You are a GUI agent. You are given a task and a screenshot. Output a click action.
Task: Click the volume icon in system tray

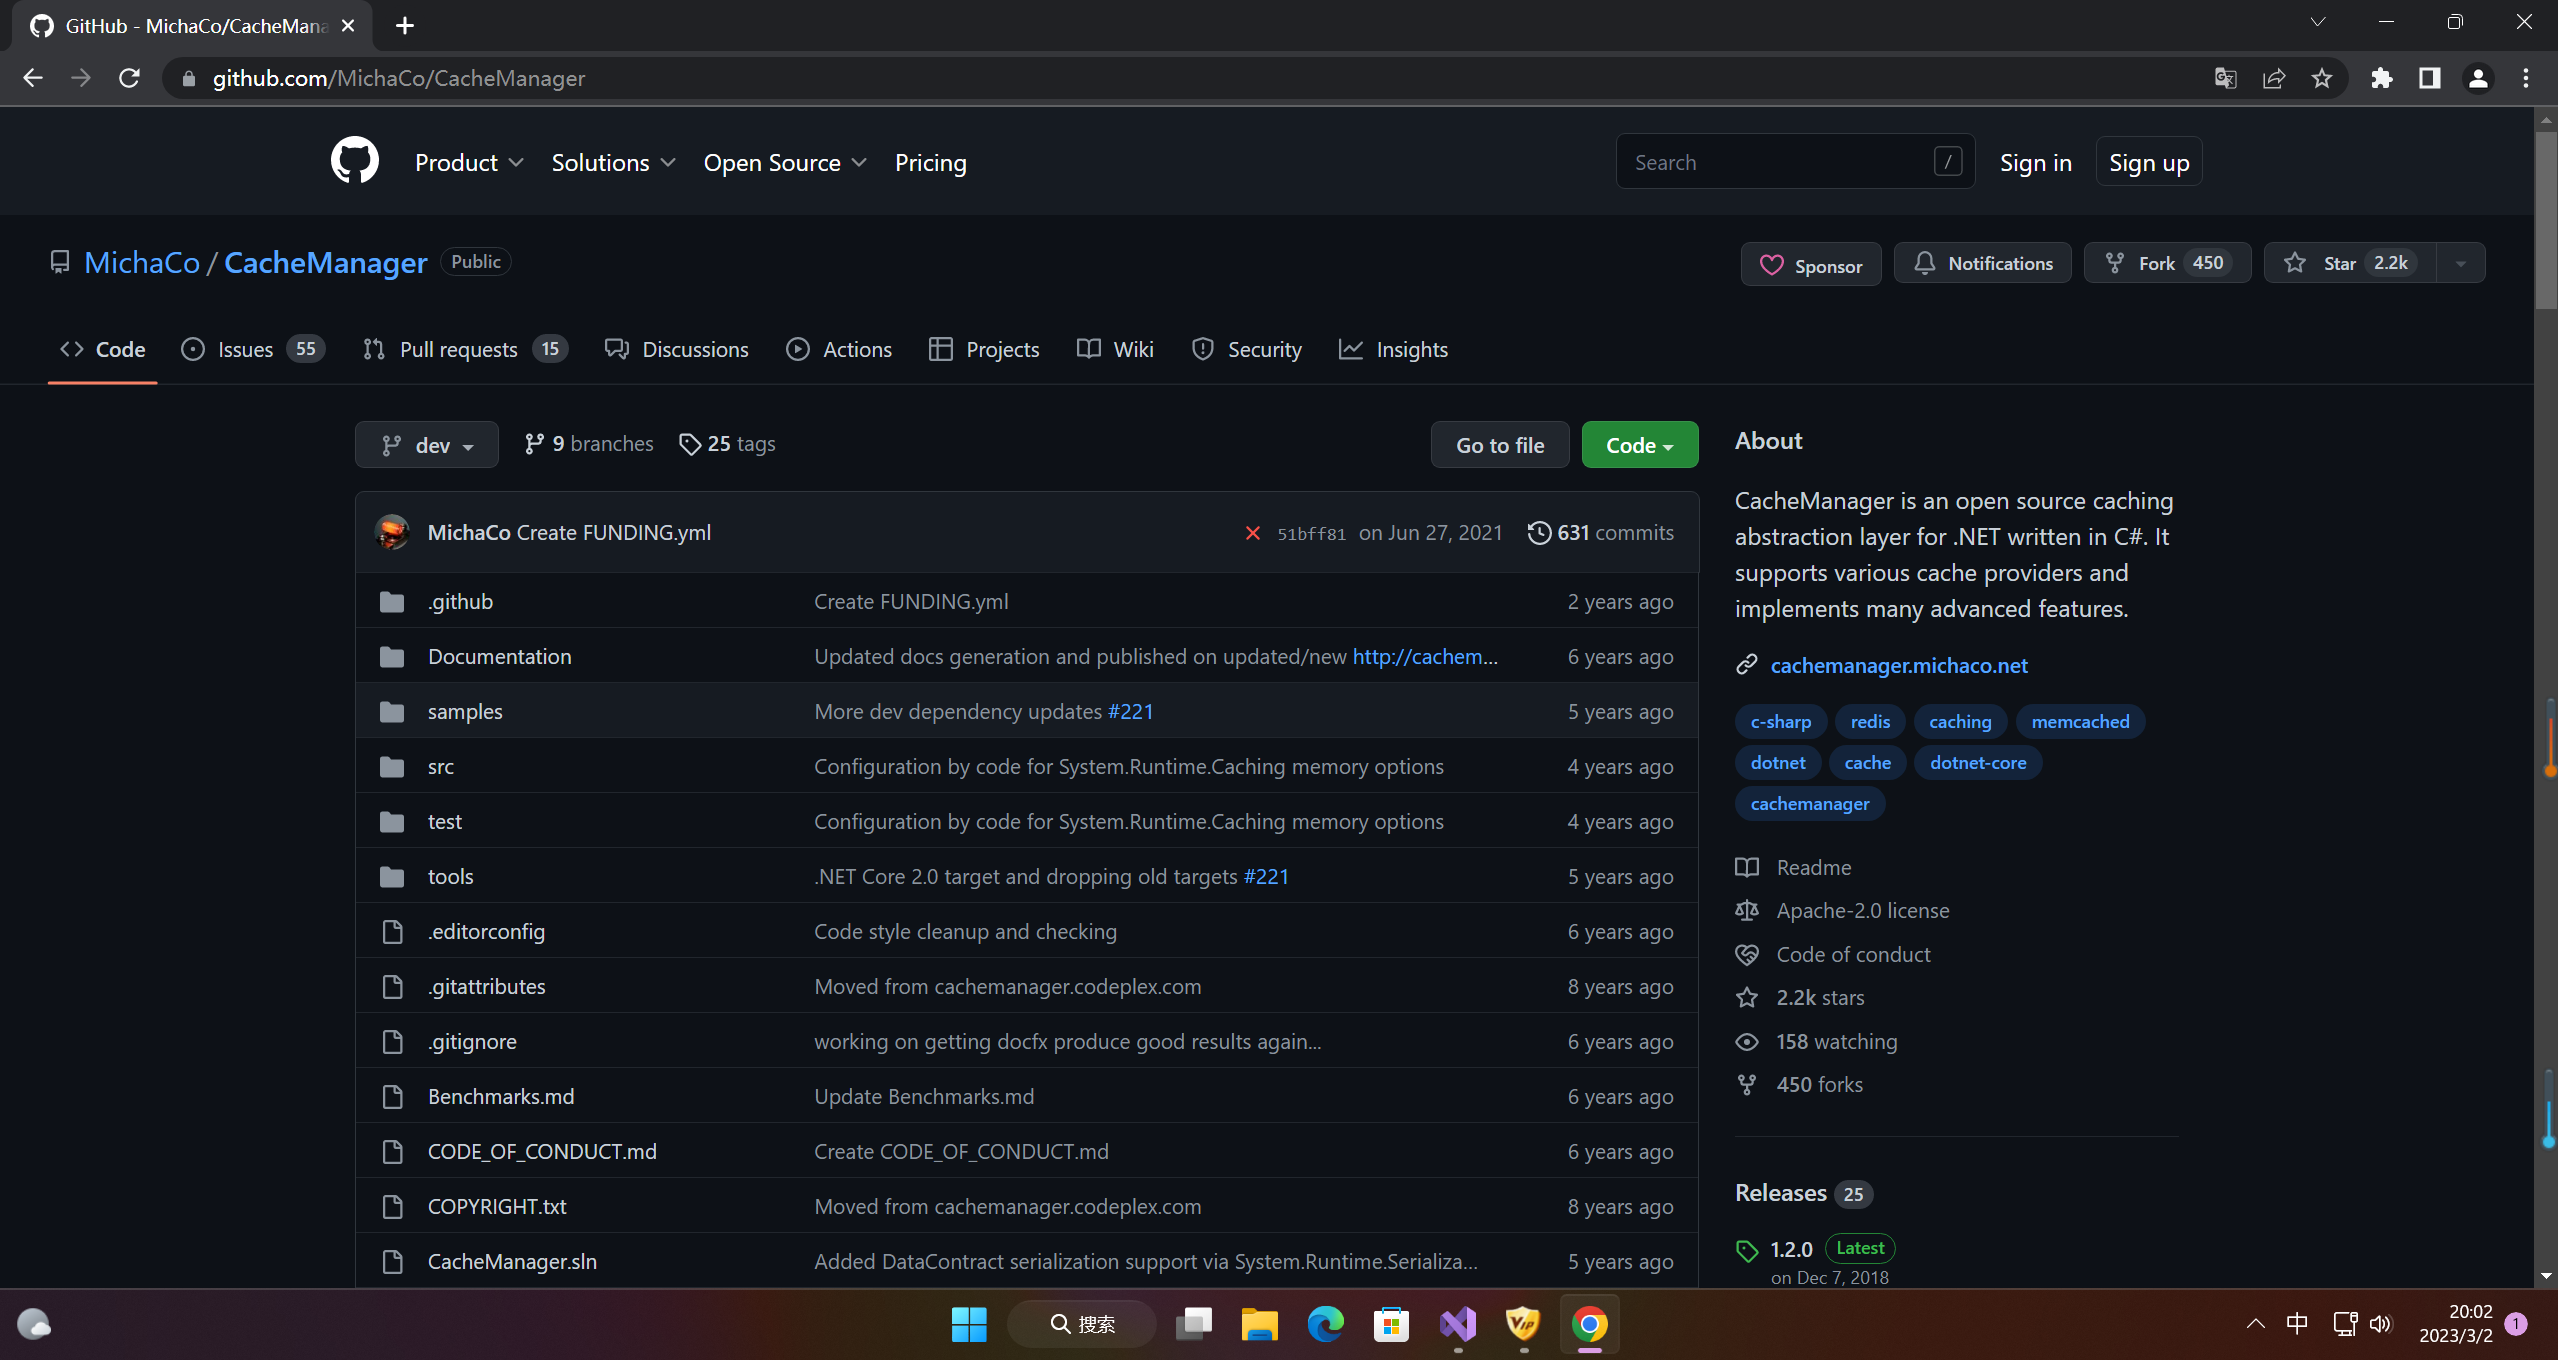2380,1324
